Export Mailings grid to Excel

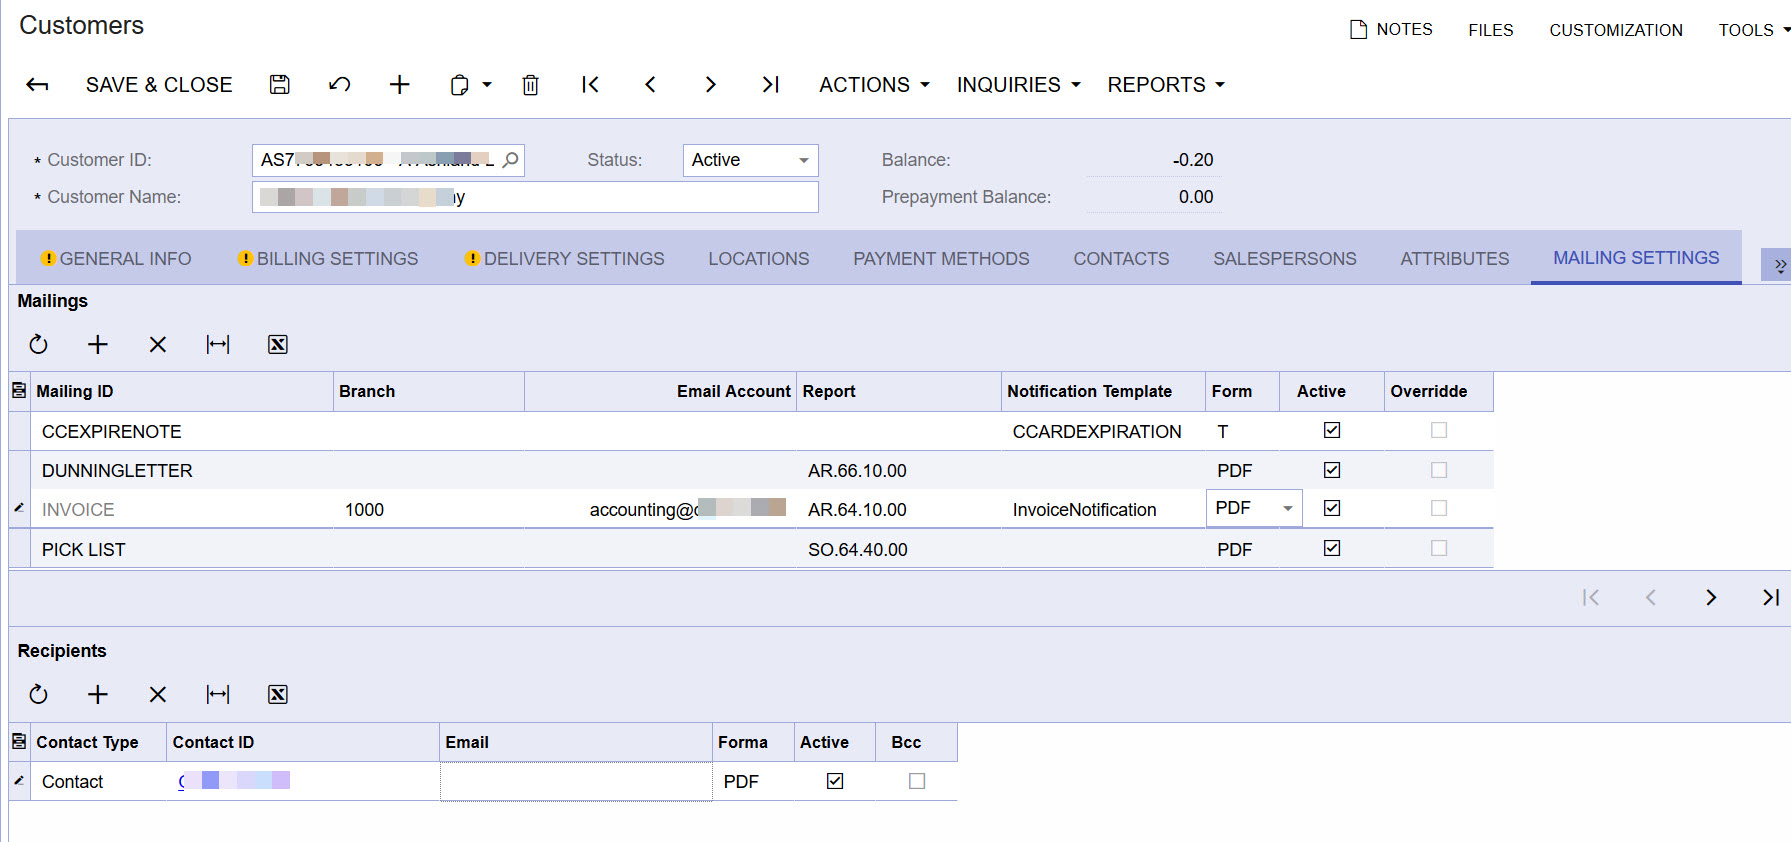pyautogui.click(x=278, y=345)
